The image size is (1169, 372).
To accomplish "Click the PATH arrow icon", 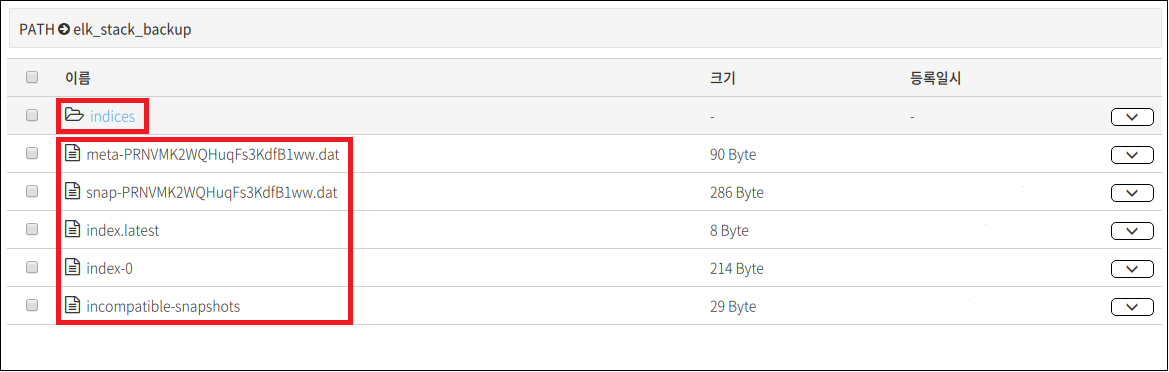I will pos(64,31).
